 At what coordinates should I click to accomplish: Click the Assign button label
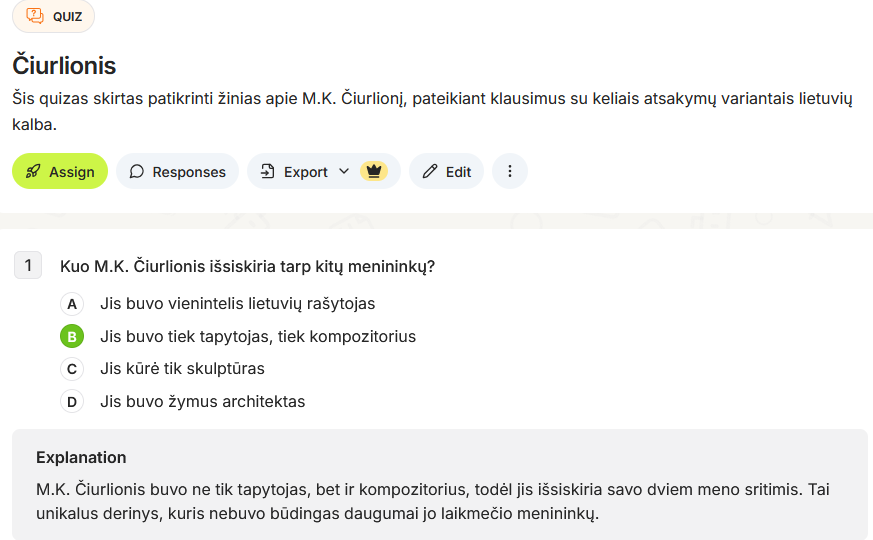point(72,172)
